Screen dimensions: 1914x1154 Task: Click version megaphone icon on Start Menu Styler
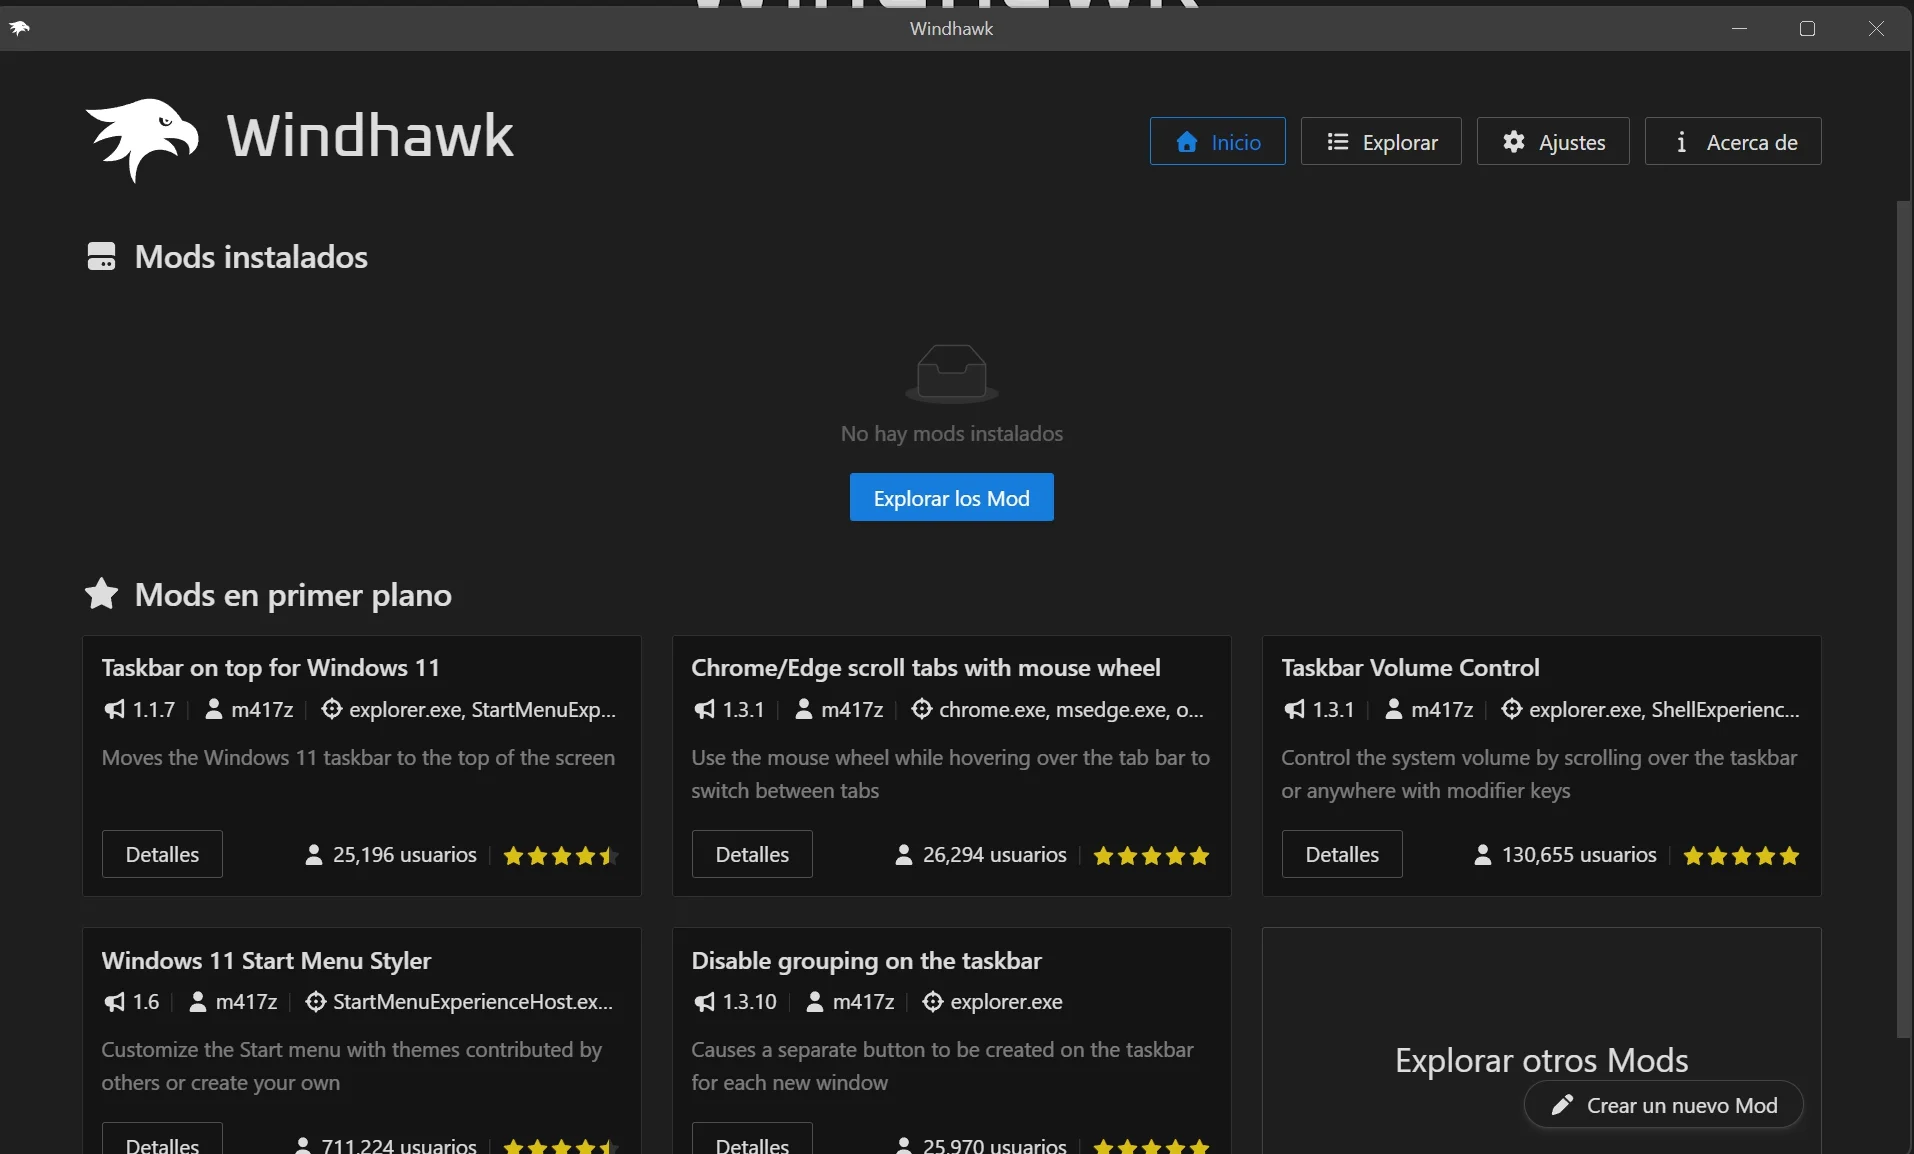114,1001
